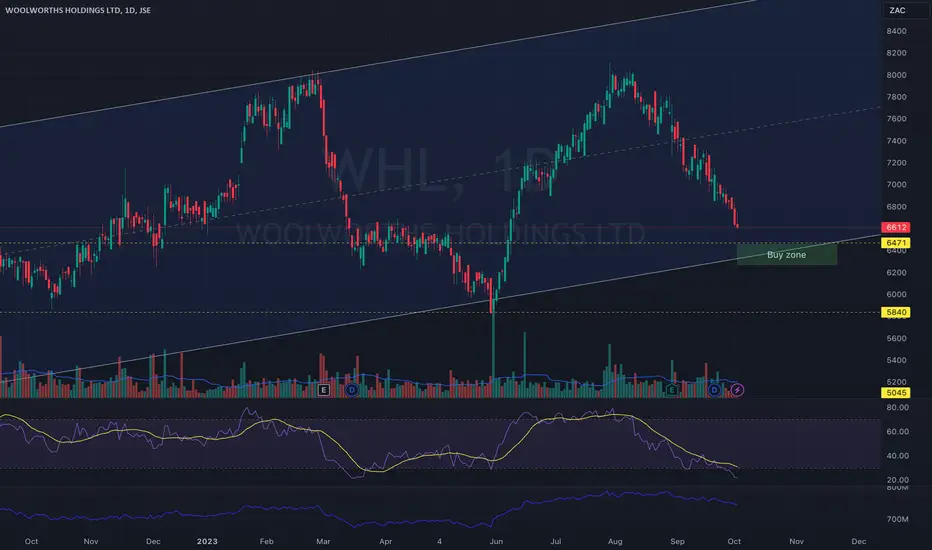The height and width of the screenshot is (550, 932).
Task: Click the 8000 value on price axis
Action: [x=896, y=75]
